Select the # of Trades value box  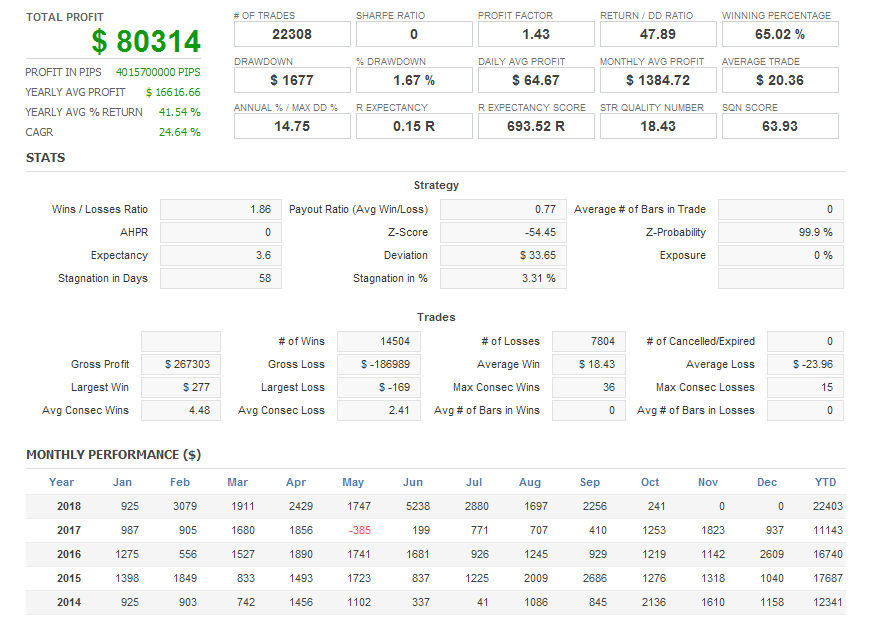tap(292, 34)
